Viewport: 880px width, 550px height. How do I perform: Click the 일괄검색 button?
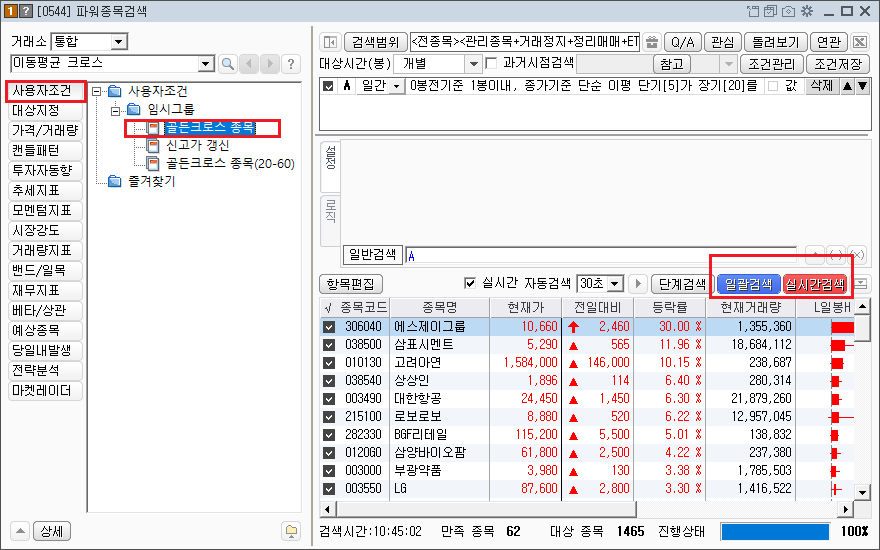747,284
